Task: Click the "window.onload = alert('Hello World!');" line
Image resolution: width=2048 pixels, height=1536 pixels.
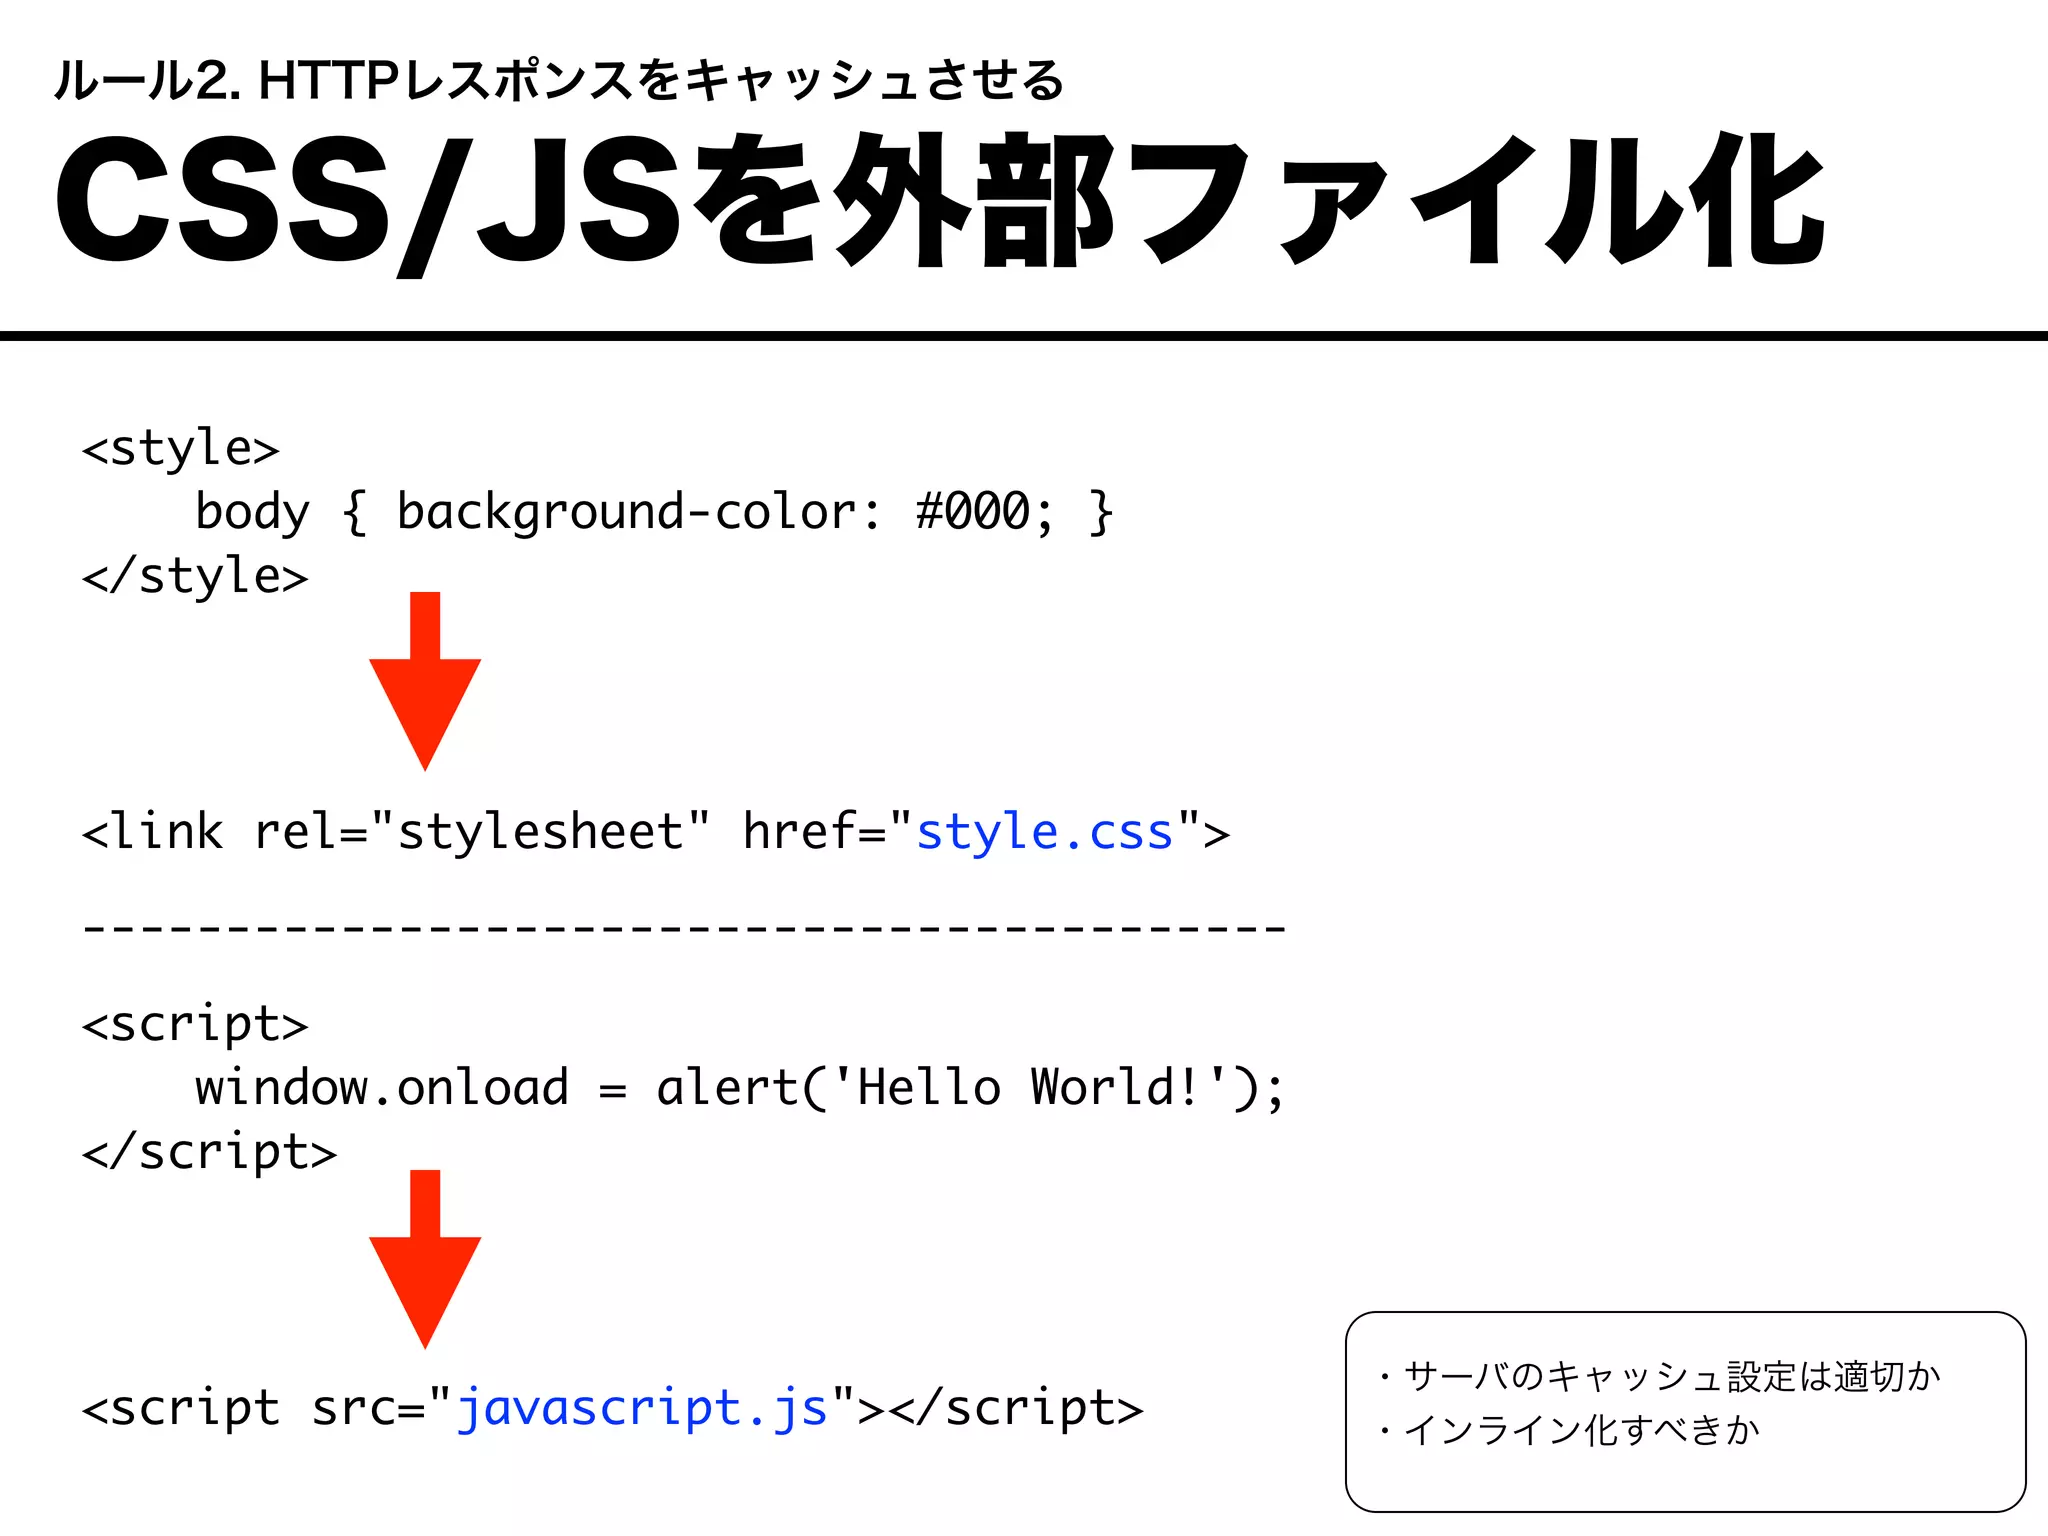Action: (x=740, y=1088)
